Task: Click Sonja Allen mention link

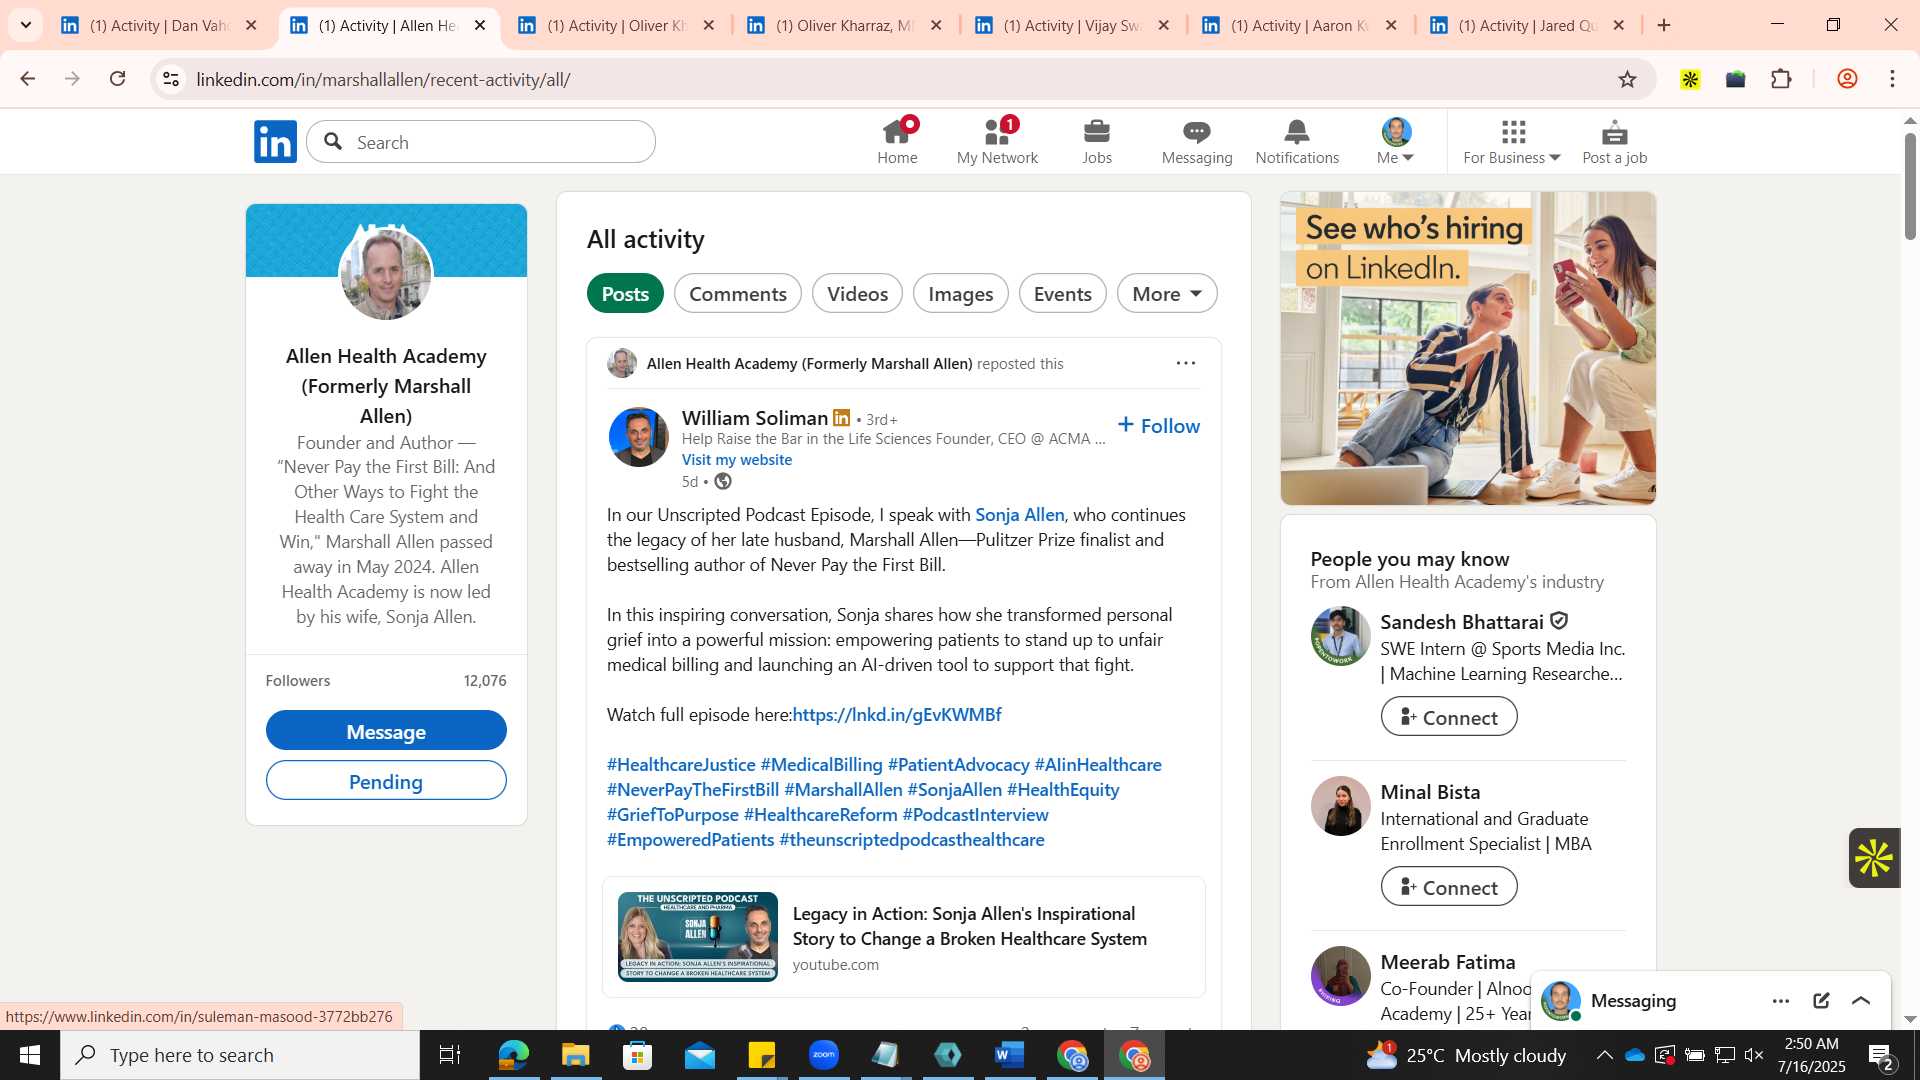Action: coord(1019,515)
